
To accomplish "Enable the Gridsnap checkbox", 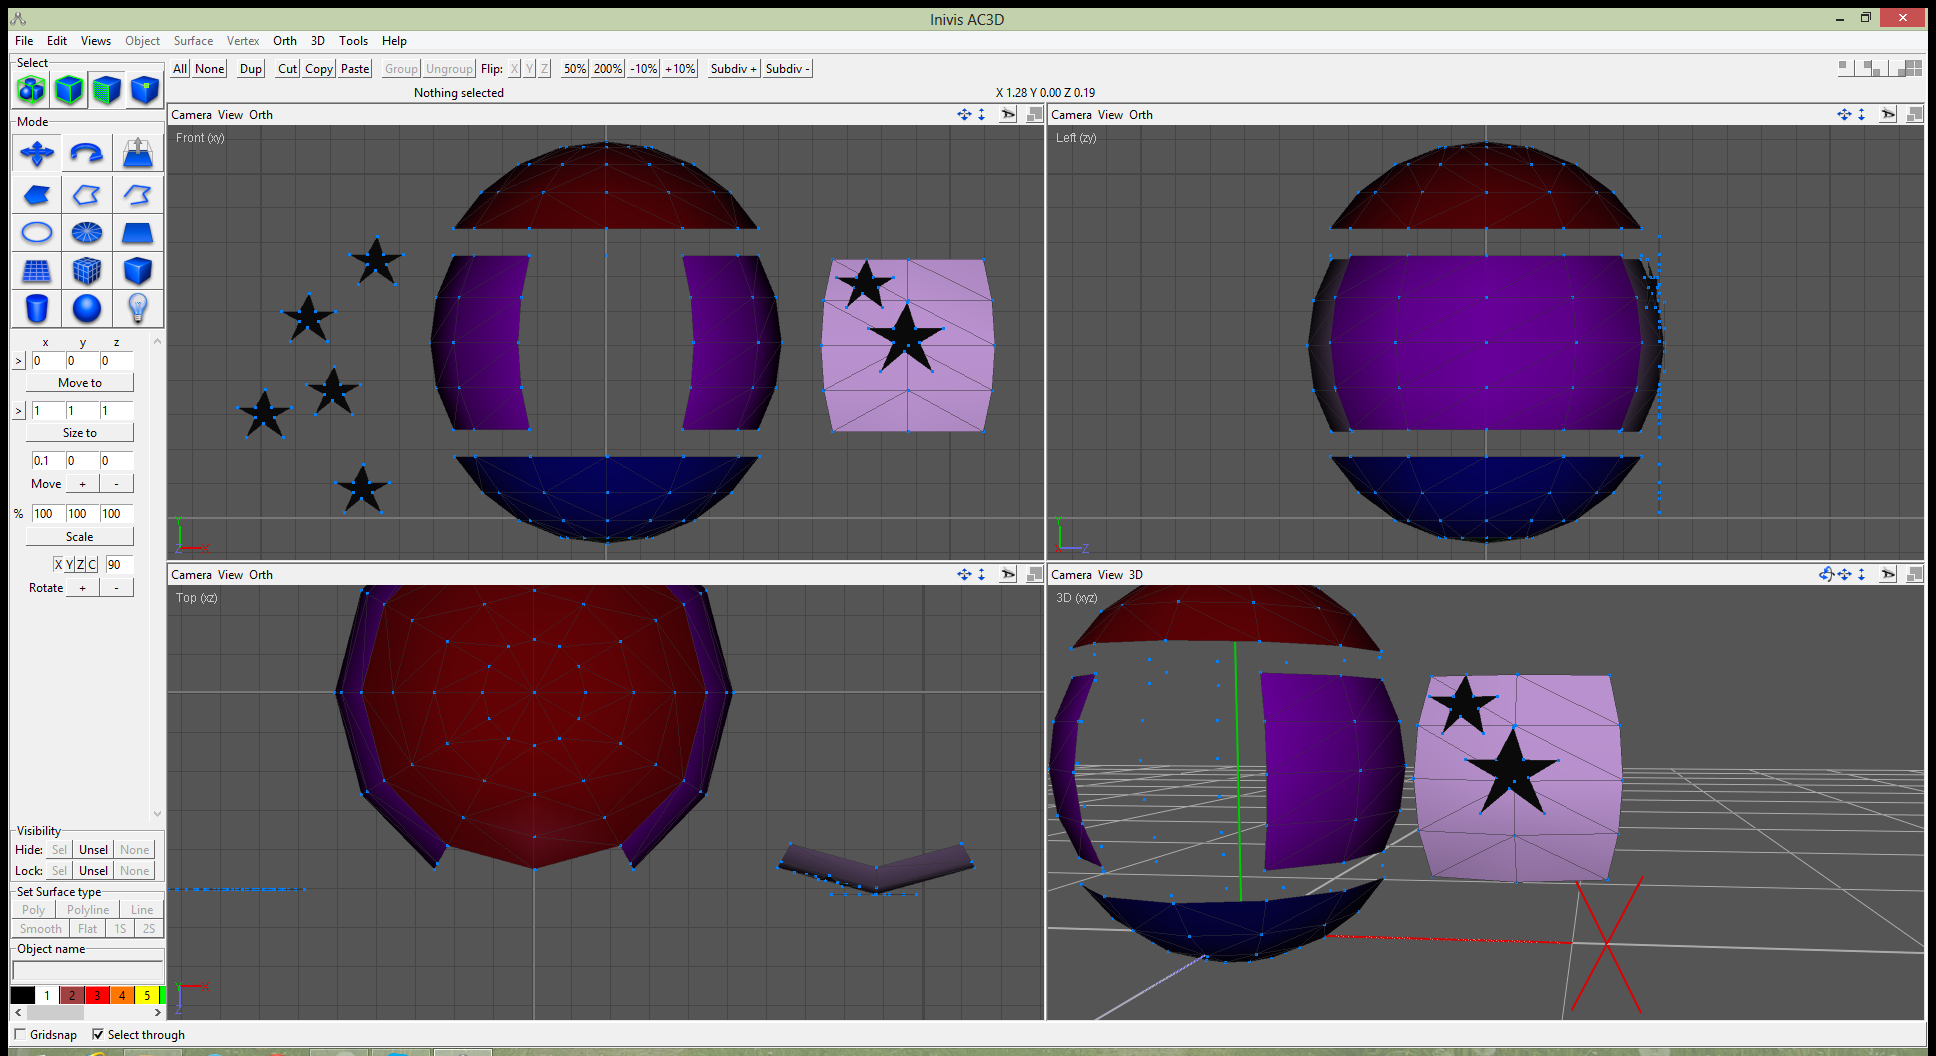I will point(21,1034).
